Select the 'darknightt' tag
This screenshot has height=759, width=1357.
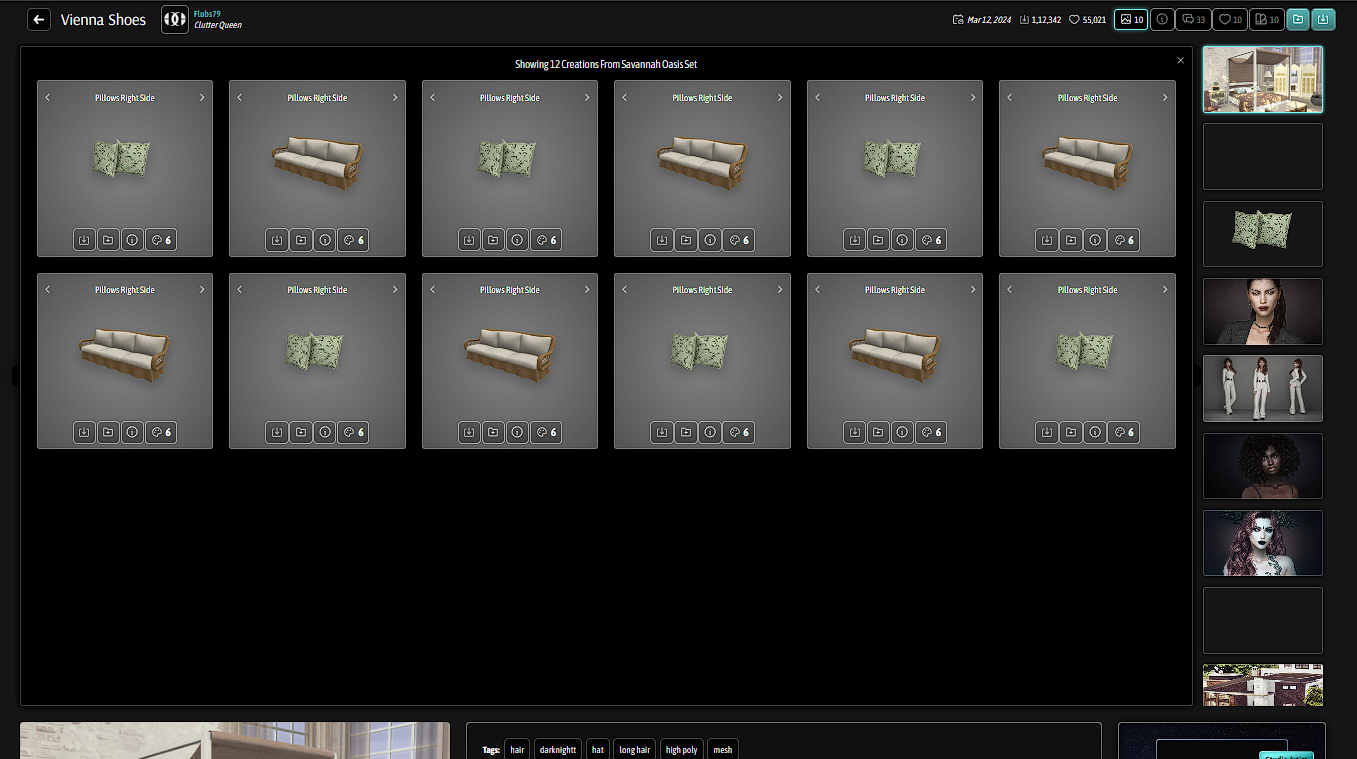click(x=558, y=749)
